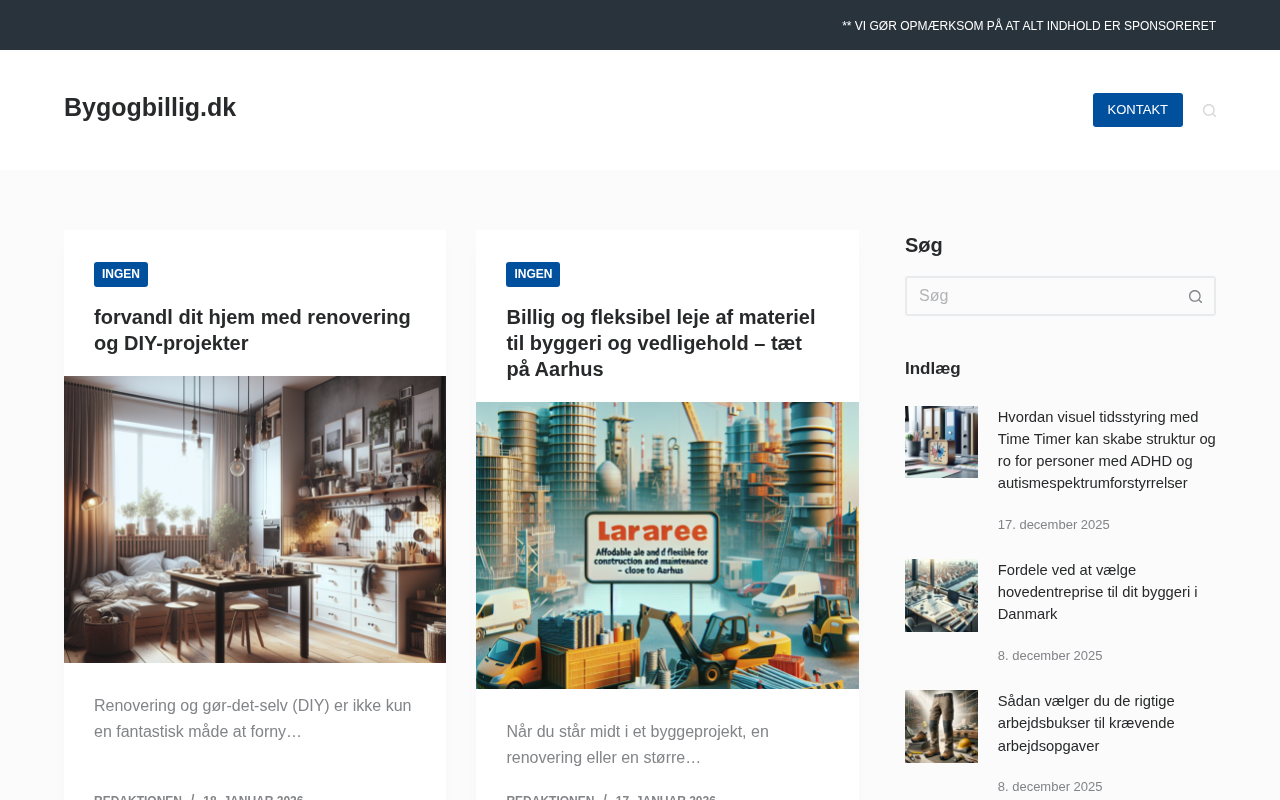View the kitchen renovation featured image
This screenshot has width=1280, height=800.
(x=255, y=519)
